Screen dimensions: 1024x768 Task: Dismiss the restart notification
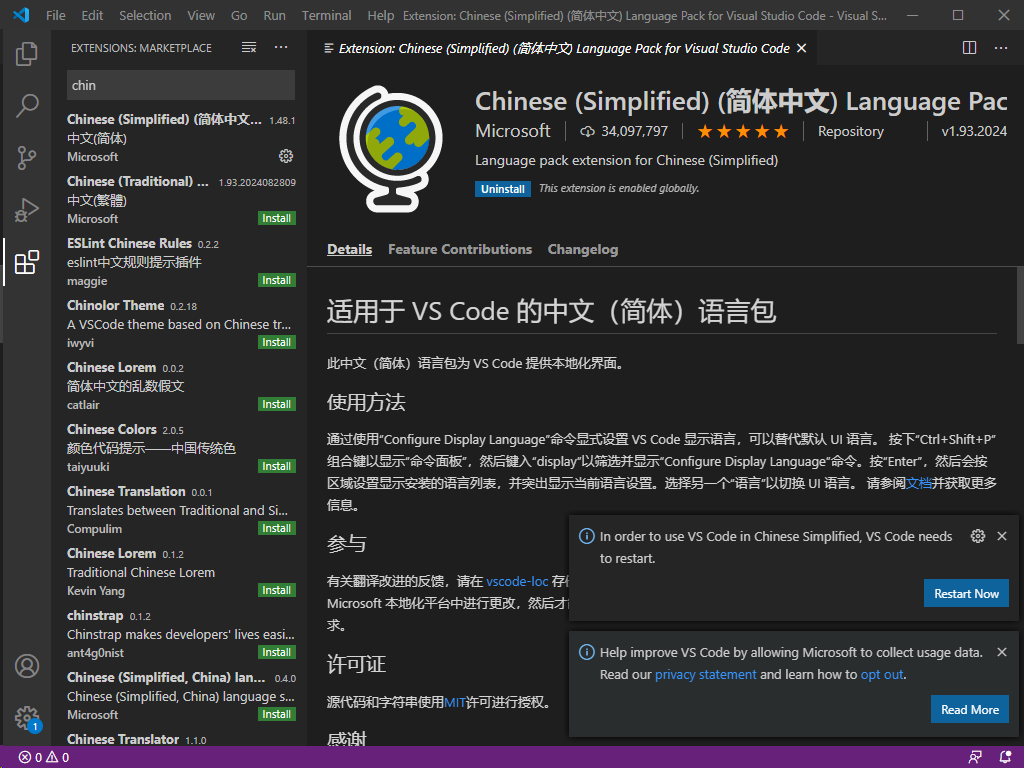point(1002,536)
